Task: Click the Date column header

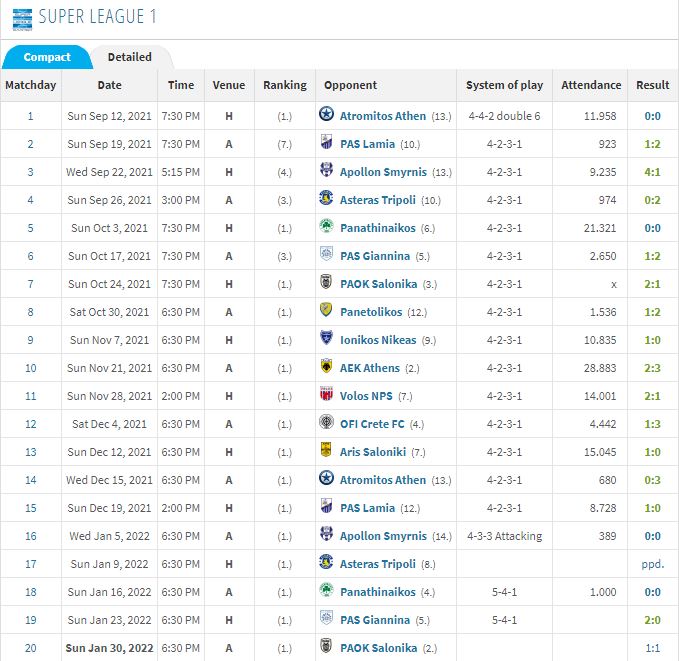Action: click(x=110, y=85)
